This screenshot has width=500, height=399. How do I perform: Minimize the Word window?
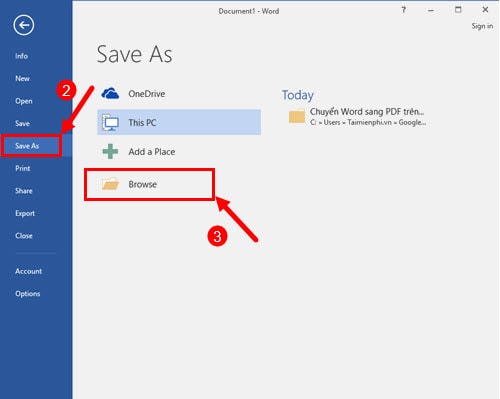(431, 10)
